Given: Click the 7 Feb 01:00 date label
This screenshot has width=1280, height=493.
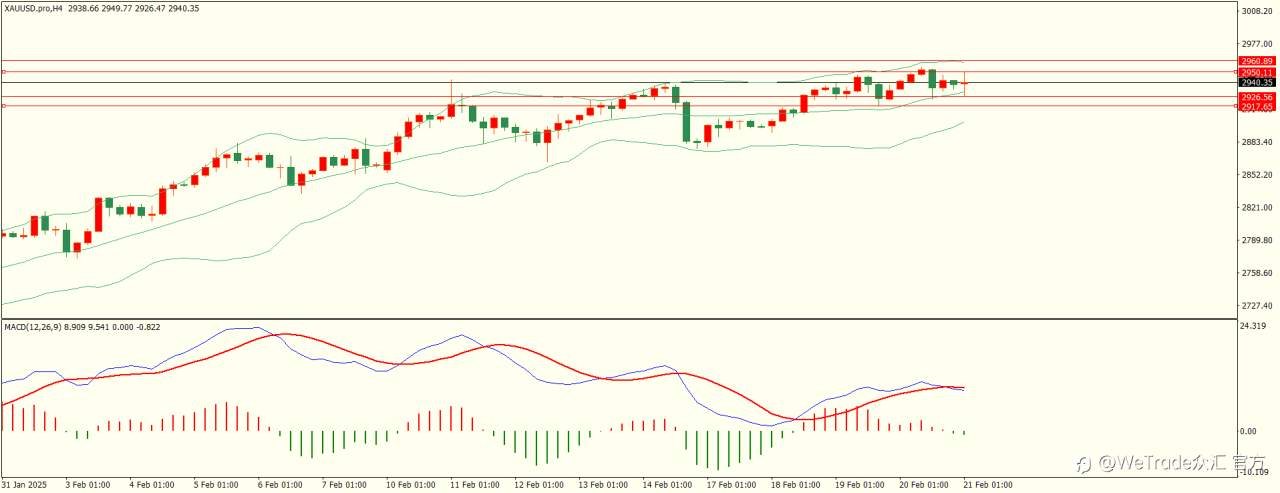Looking at the screenshot, I should 344,485.
